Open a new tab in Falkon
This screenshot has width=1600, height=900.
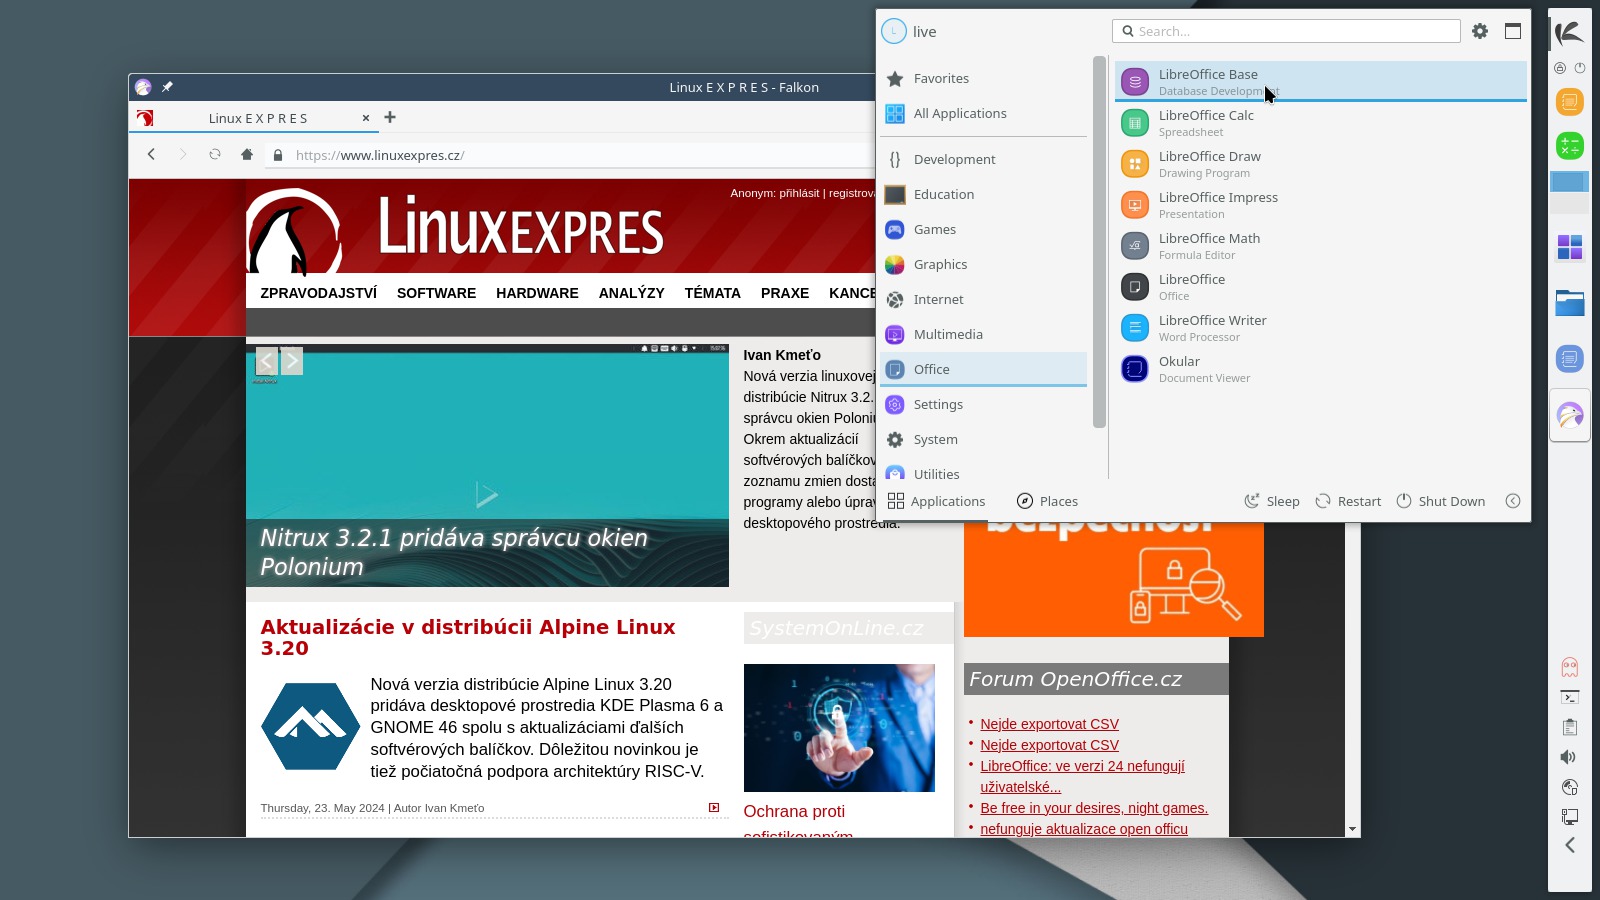click(390, 117)
